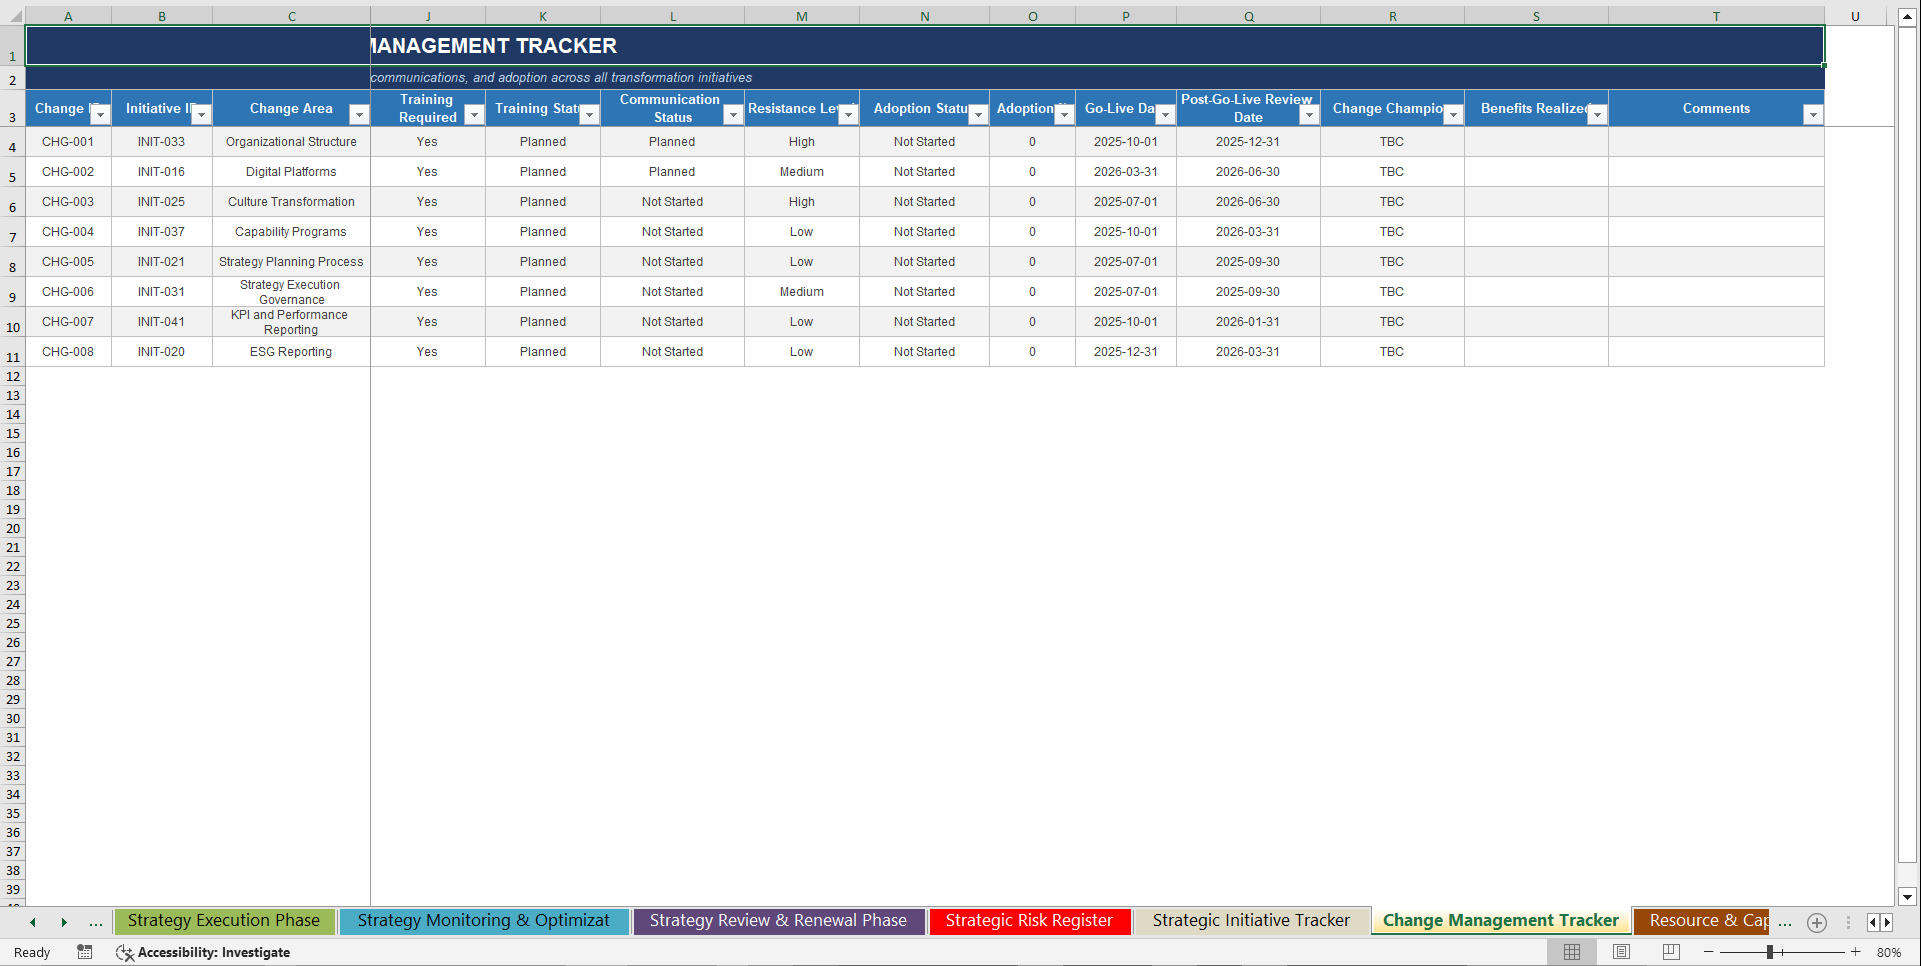Select the CHG-008 cell
The image size is (1921, 966).
point(68,352)
